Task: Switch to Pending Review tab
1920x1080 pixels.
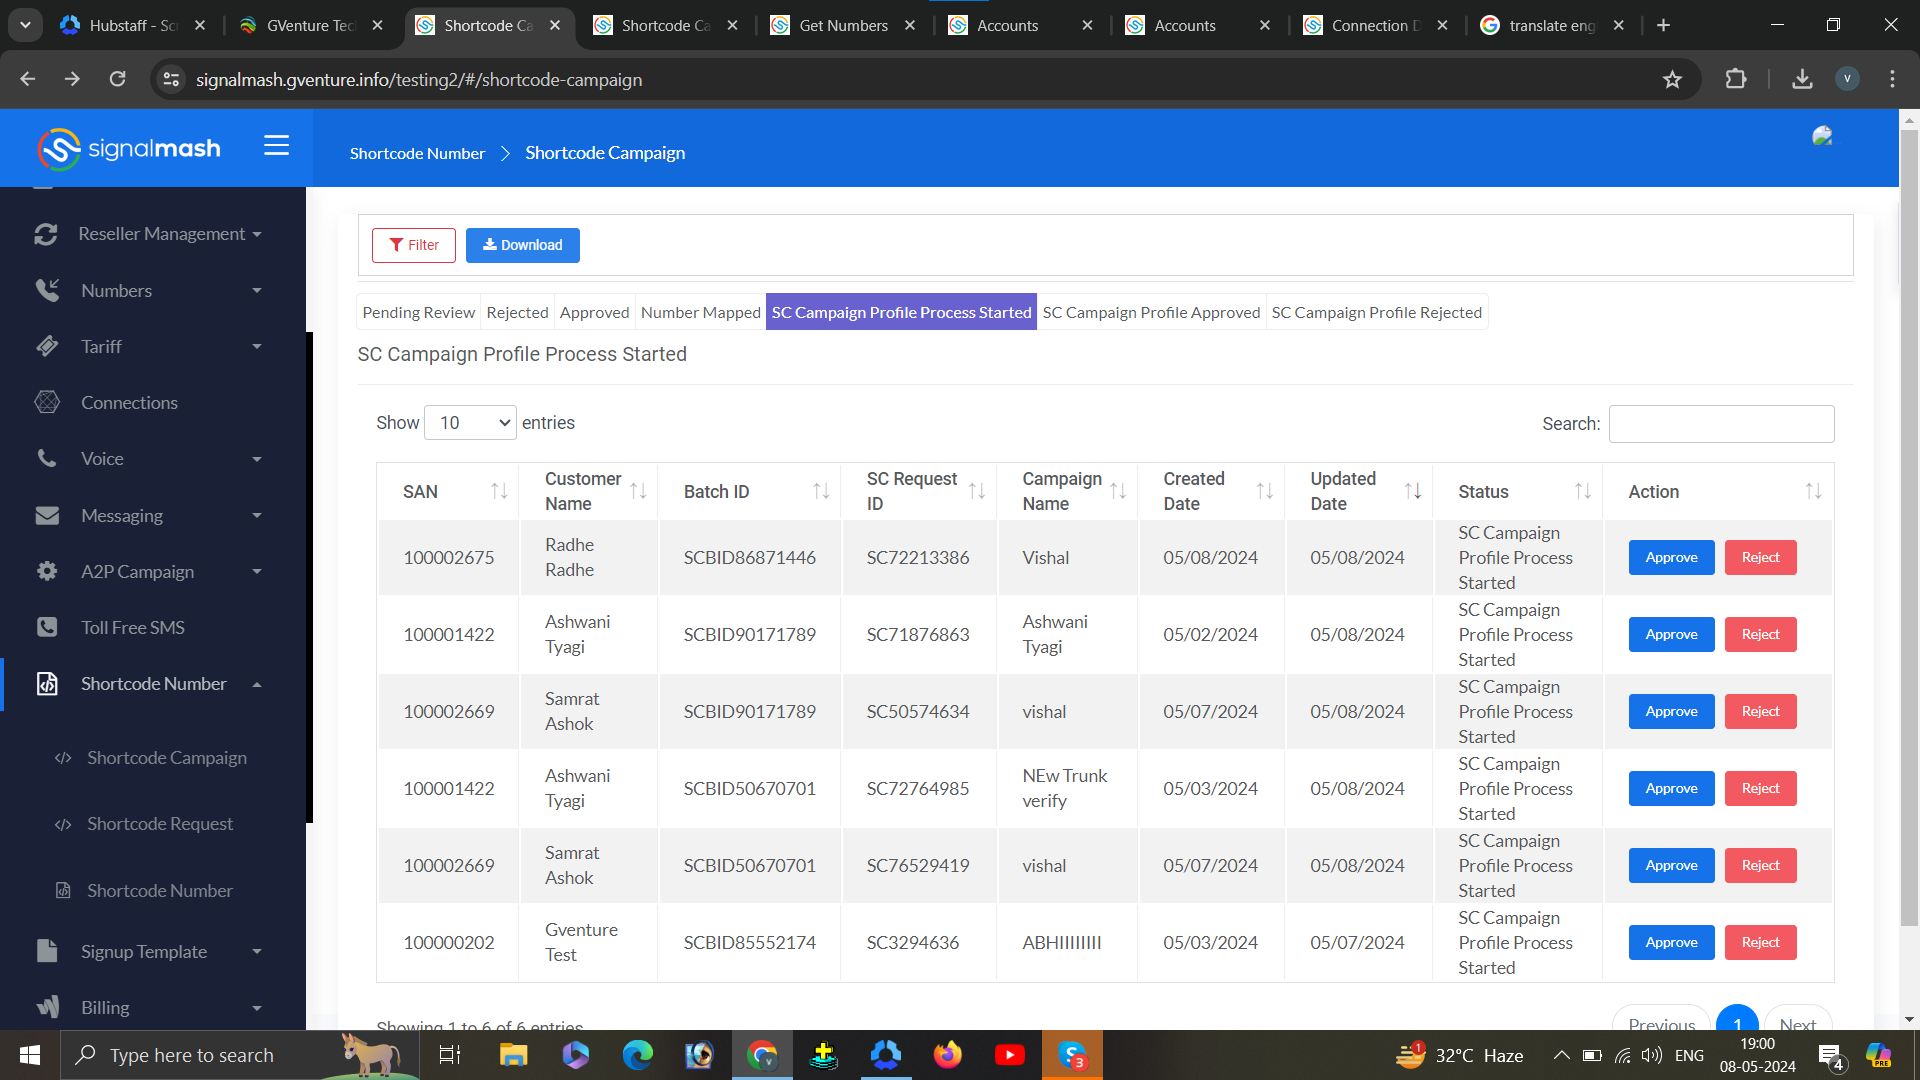Action: 418,312
